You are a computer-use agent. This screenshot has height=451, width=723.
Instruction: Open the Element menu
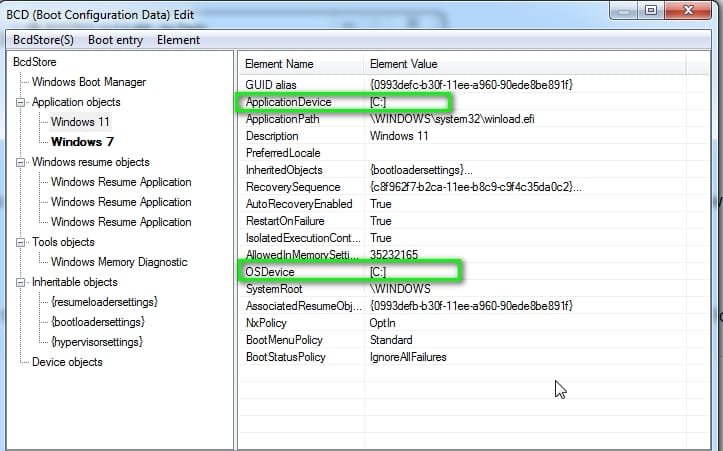coord(178,40)
